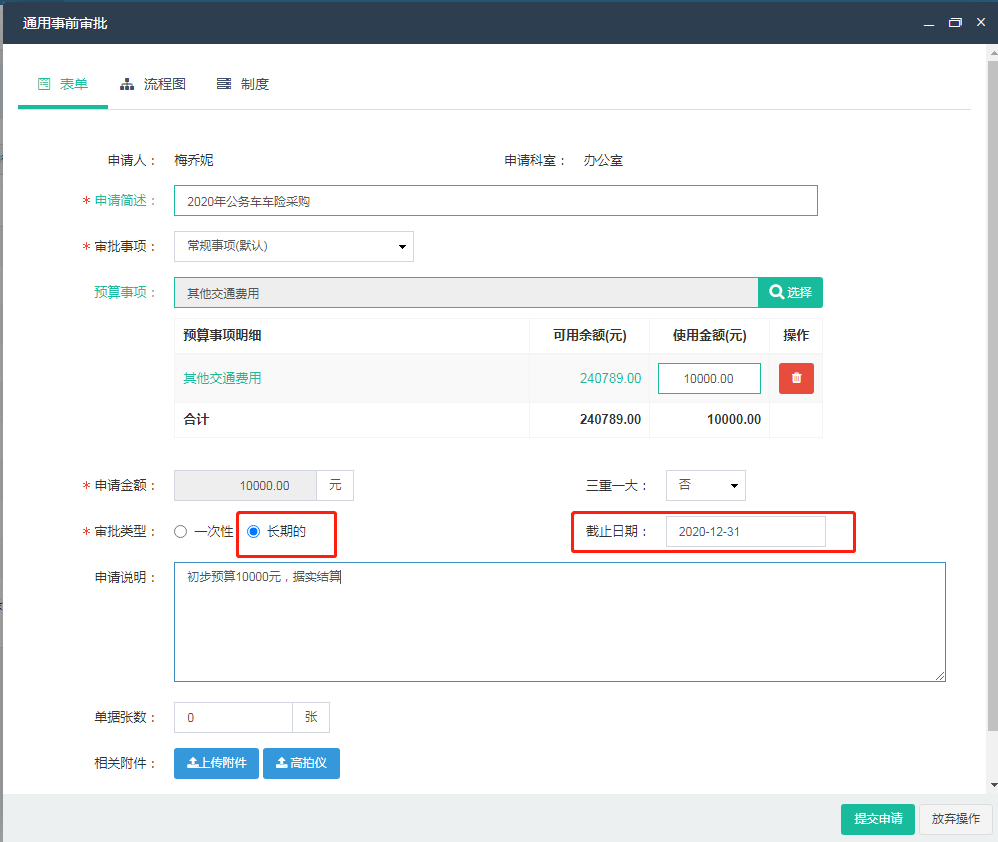Click the 截止日期 date field
The height and width of the screenshot is (842, 998).
pyautogui.click(x=745, y=531)
